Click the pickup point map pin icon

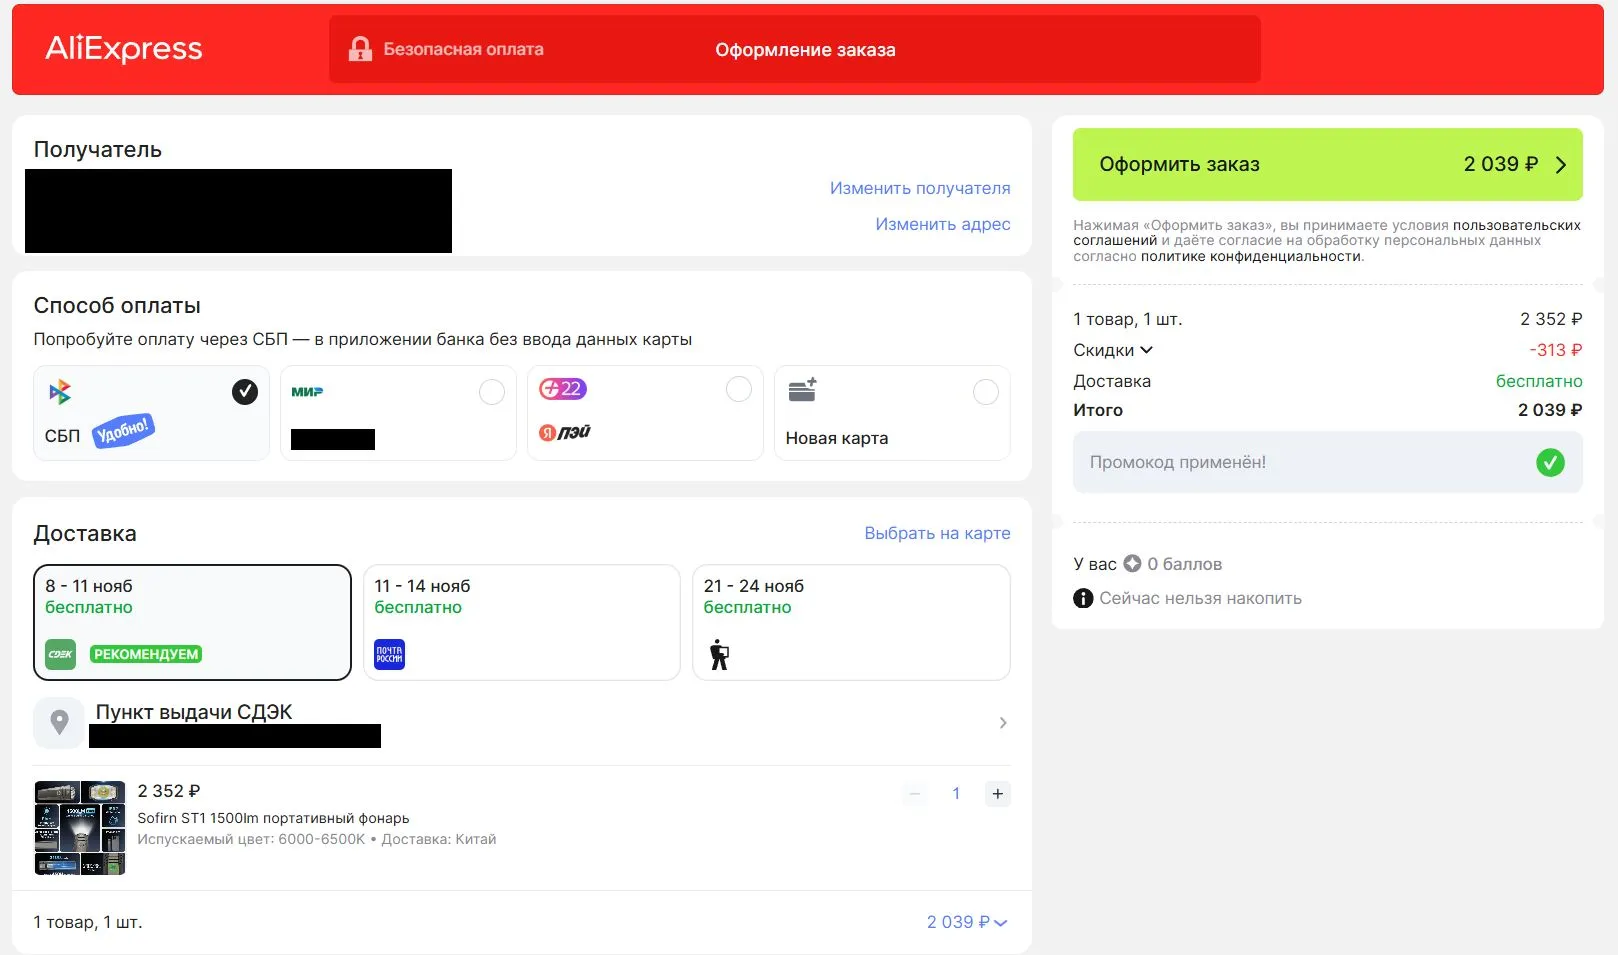coord(60,722)
